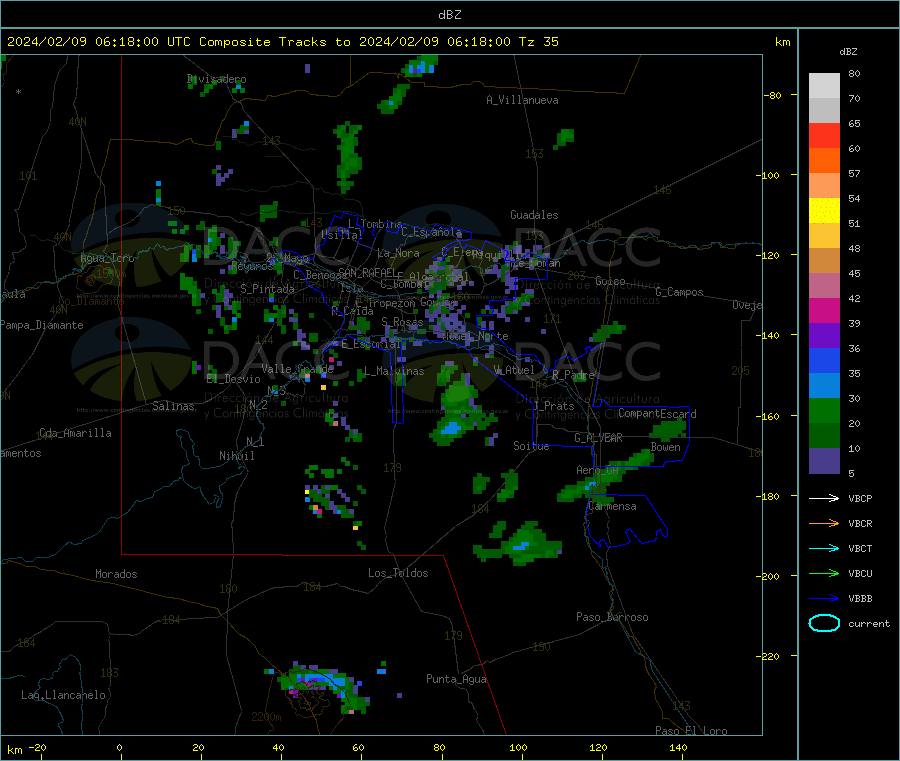Click the Paso_El_Loro map label

coord(691,731)
